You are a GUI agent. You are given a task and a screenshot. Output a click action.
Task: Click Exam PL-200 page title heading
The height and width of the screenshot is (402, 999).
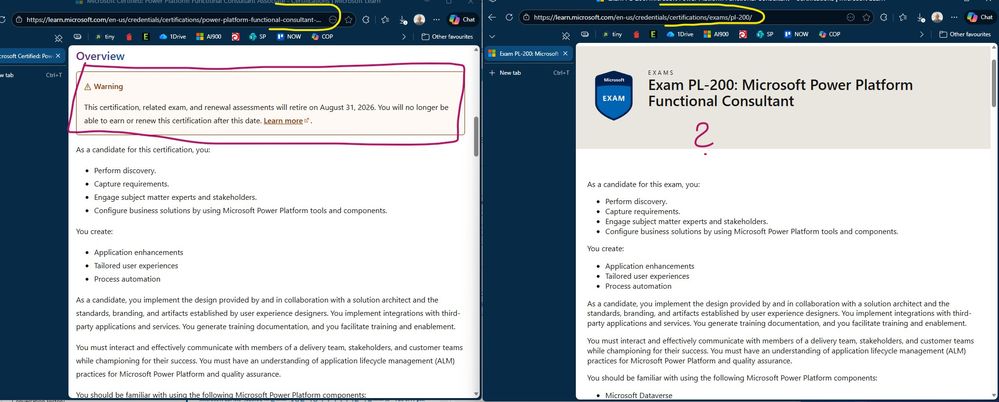point(780,92)
